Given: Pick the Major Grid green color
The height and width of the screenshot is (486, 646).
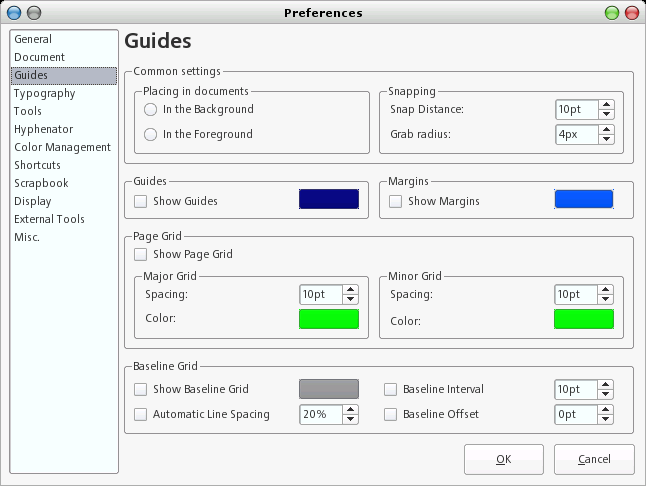Looking at the screenshot, I should (329, 319).
